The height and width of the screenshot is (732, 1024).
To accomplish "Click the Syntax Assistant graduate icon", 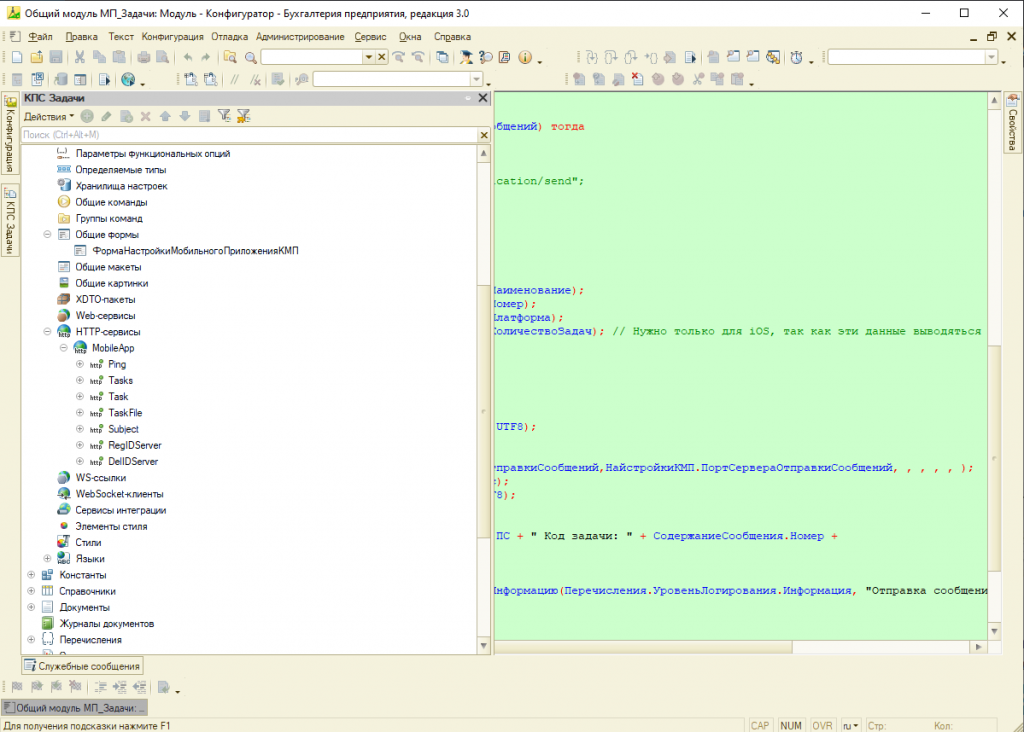I will [466, 58].
